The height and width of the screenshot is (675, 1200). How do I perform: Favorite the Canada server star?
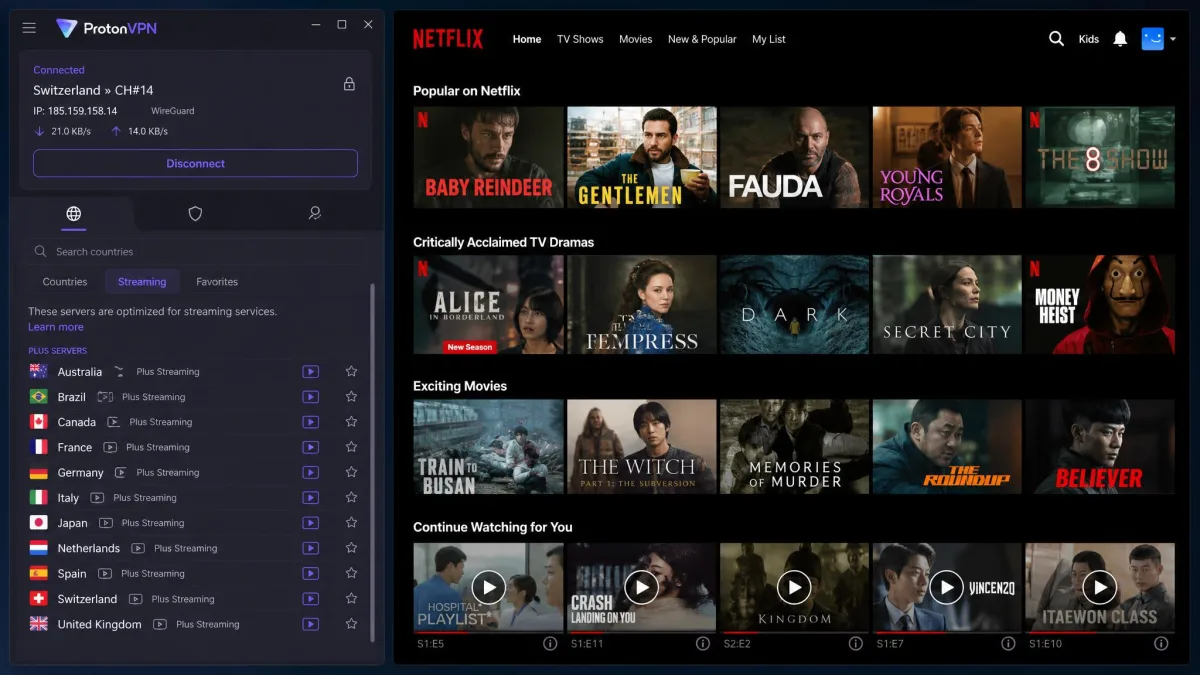[x=351, y=422]
